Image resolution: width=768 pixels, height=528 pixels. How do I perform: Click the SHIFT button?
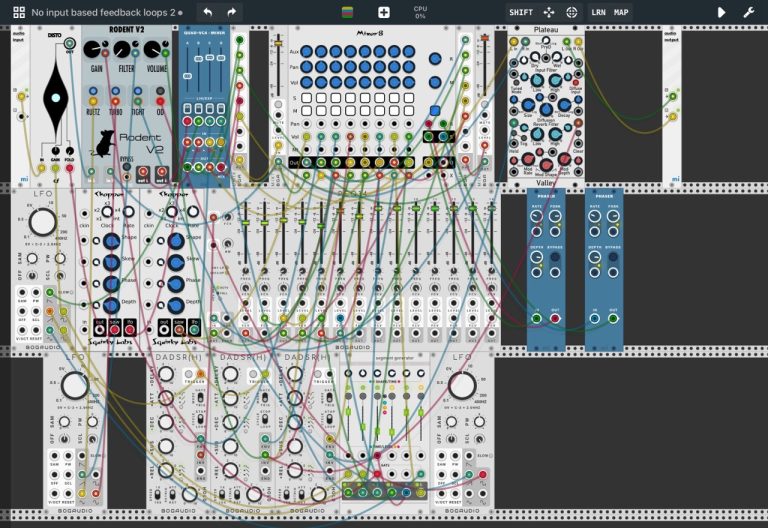pyautogui.click(x=521, y=12)
